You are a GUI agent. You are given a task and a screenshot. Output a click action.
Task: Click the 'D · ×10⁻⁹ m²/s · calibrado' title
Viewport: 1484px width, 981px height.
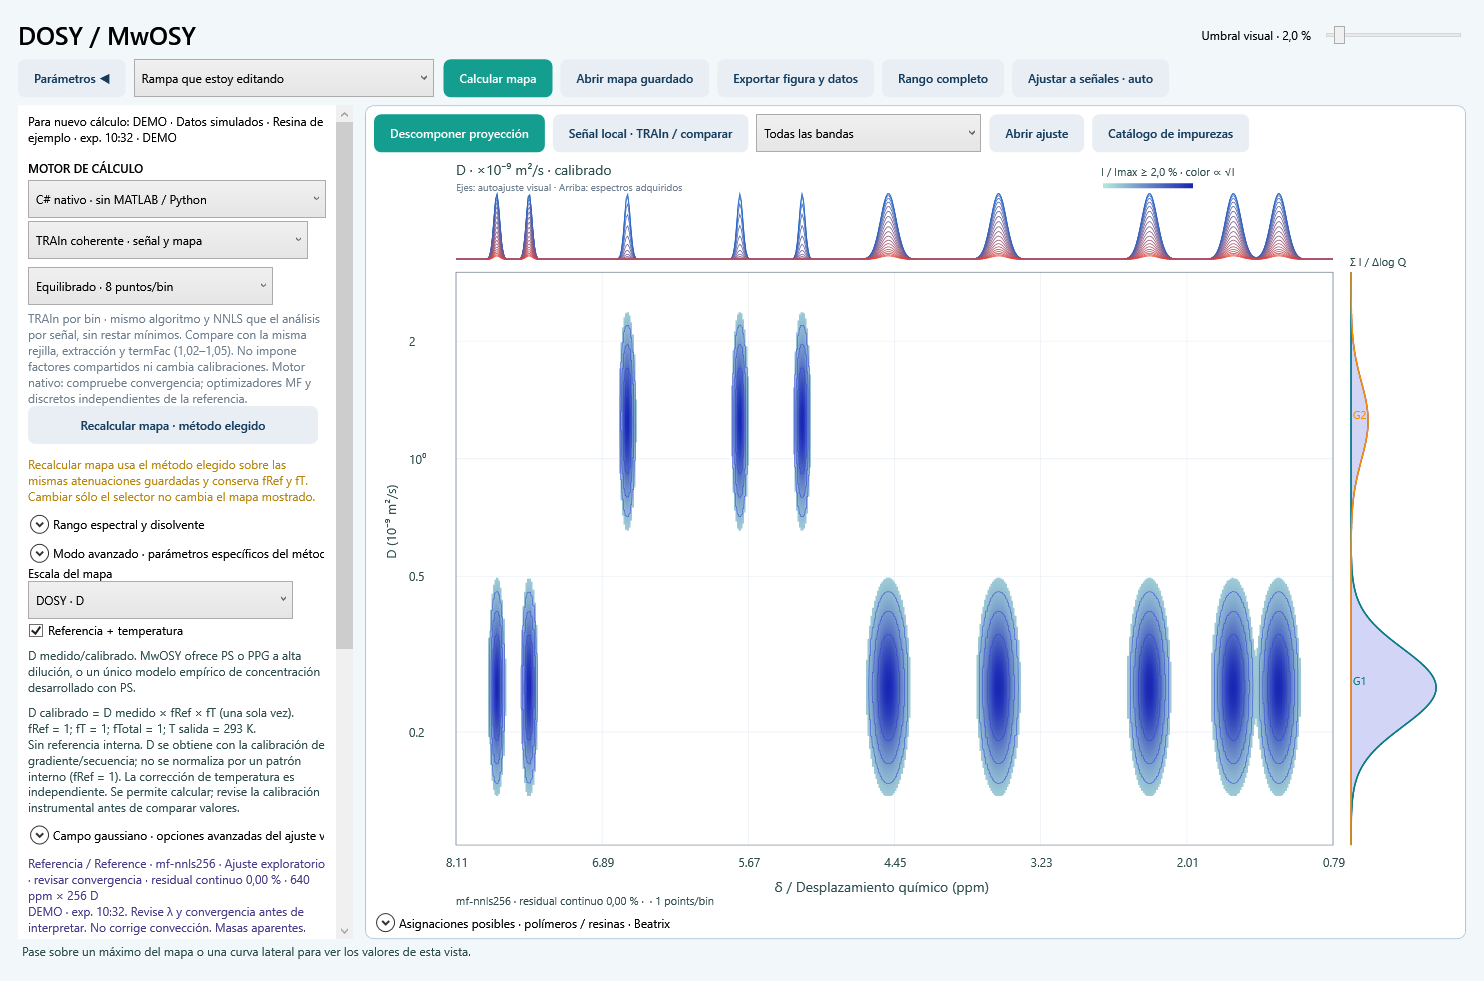(x=534, y=170)
